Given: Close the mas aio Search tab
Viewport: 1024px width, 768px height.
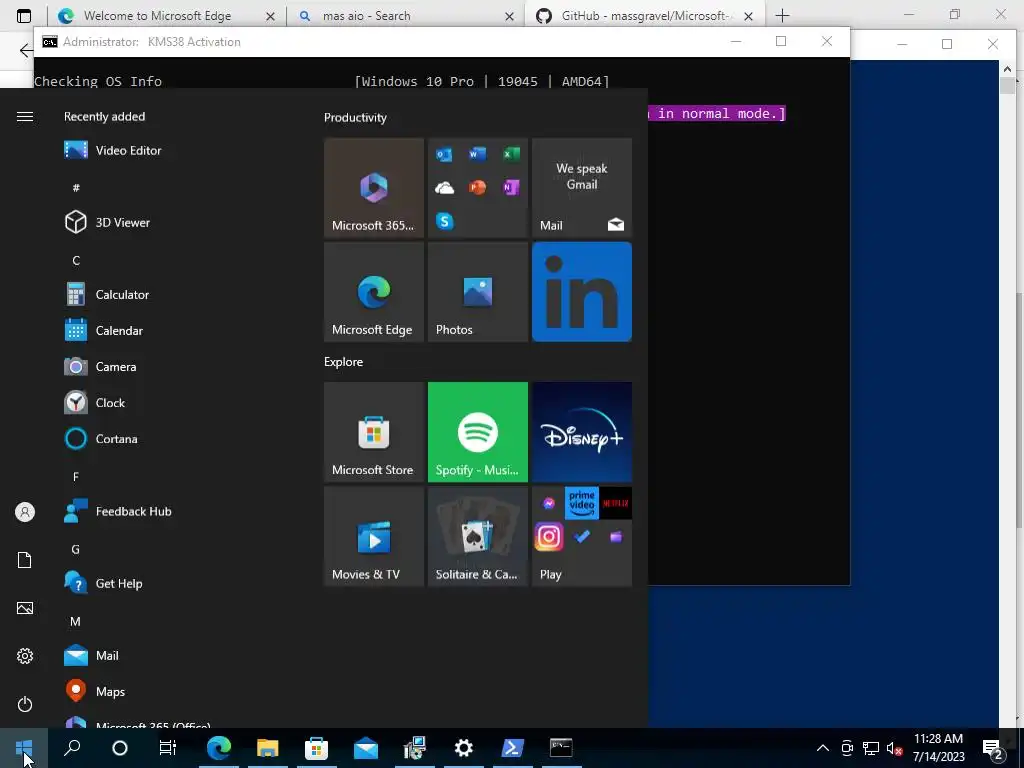Looking at the screenshot, I should [x=509, y=16].
